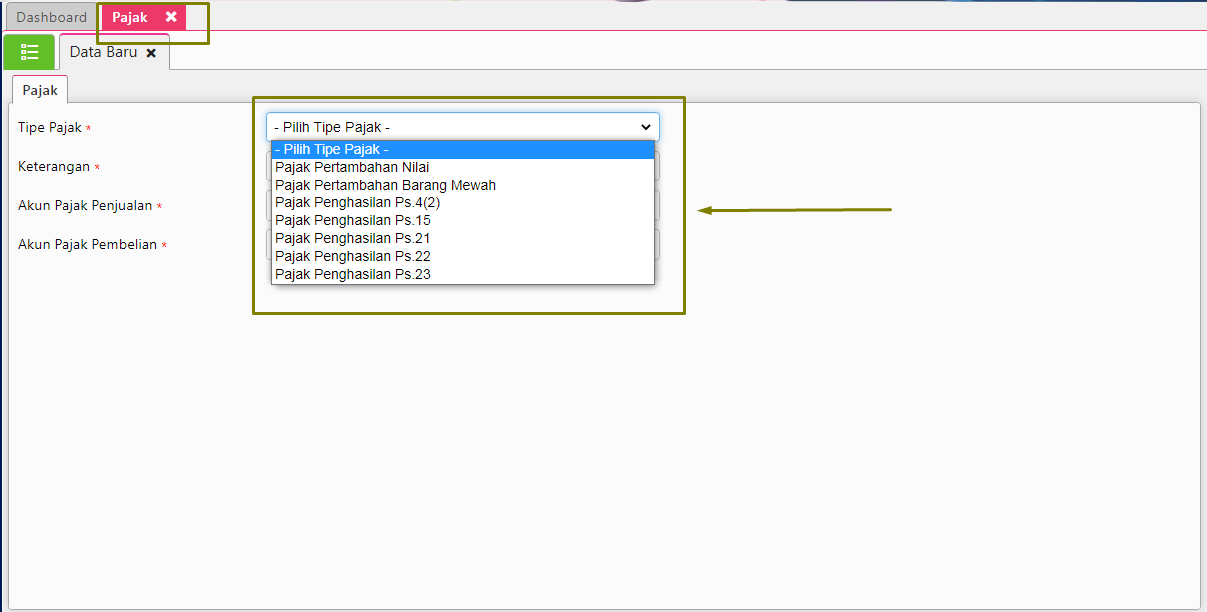Open the Data Baru tab

pyautogui.click(x=103, y=52)
